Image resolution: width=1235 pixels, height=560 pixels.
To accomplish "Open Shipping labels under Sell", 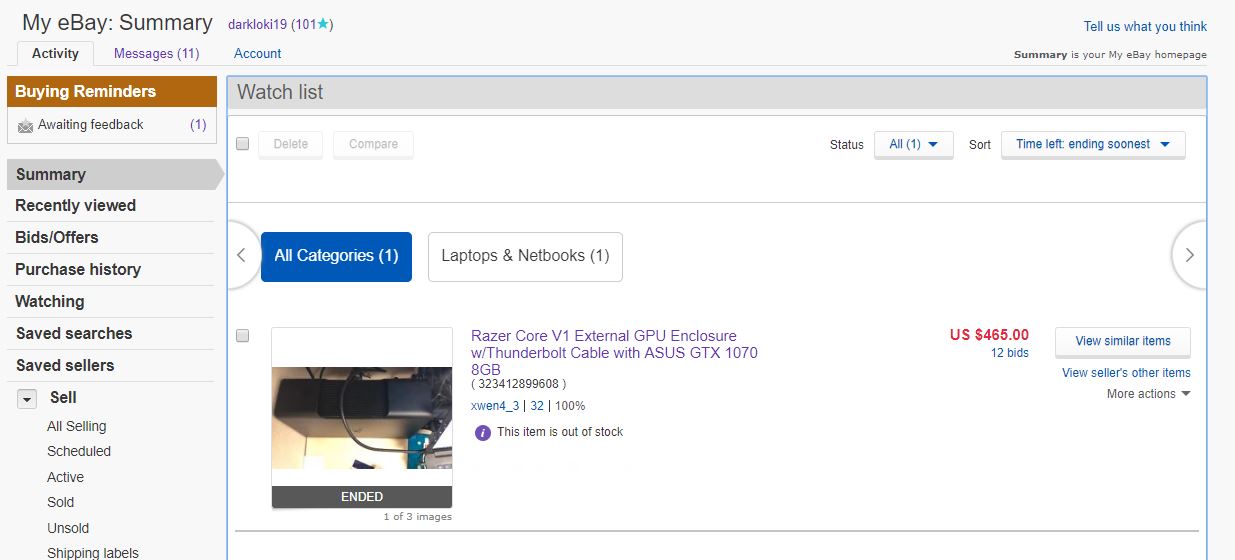I will tap(93, 552).
